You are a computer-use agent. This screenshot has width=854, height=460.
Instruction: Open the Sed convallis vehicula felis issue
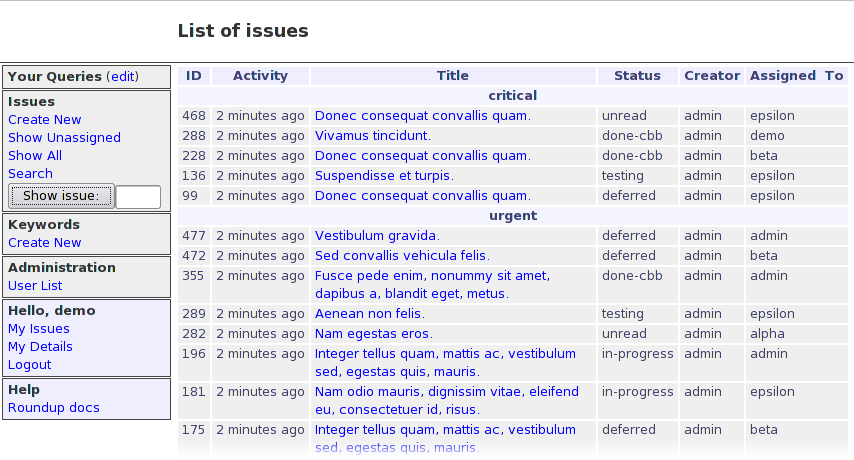(402, 256)
